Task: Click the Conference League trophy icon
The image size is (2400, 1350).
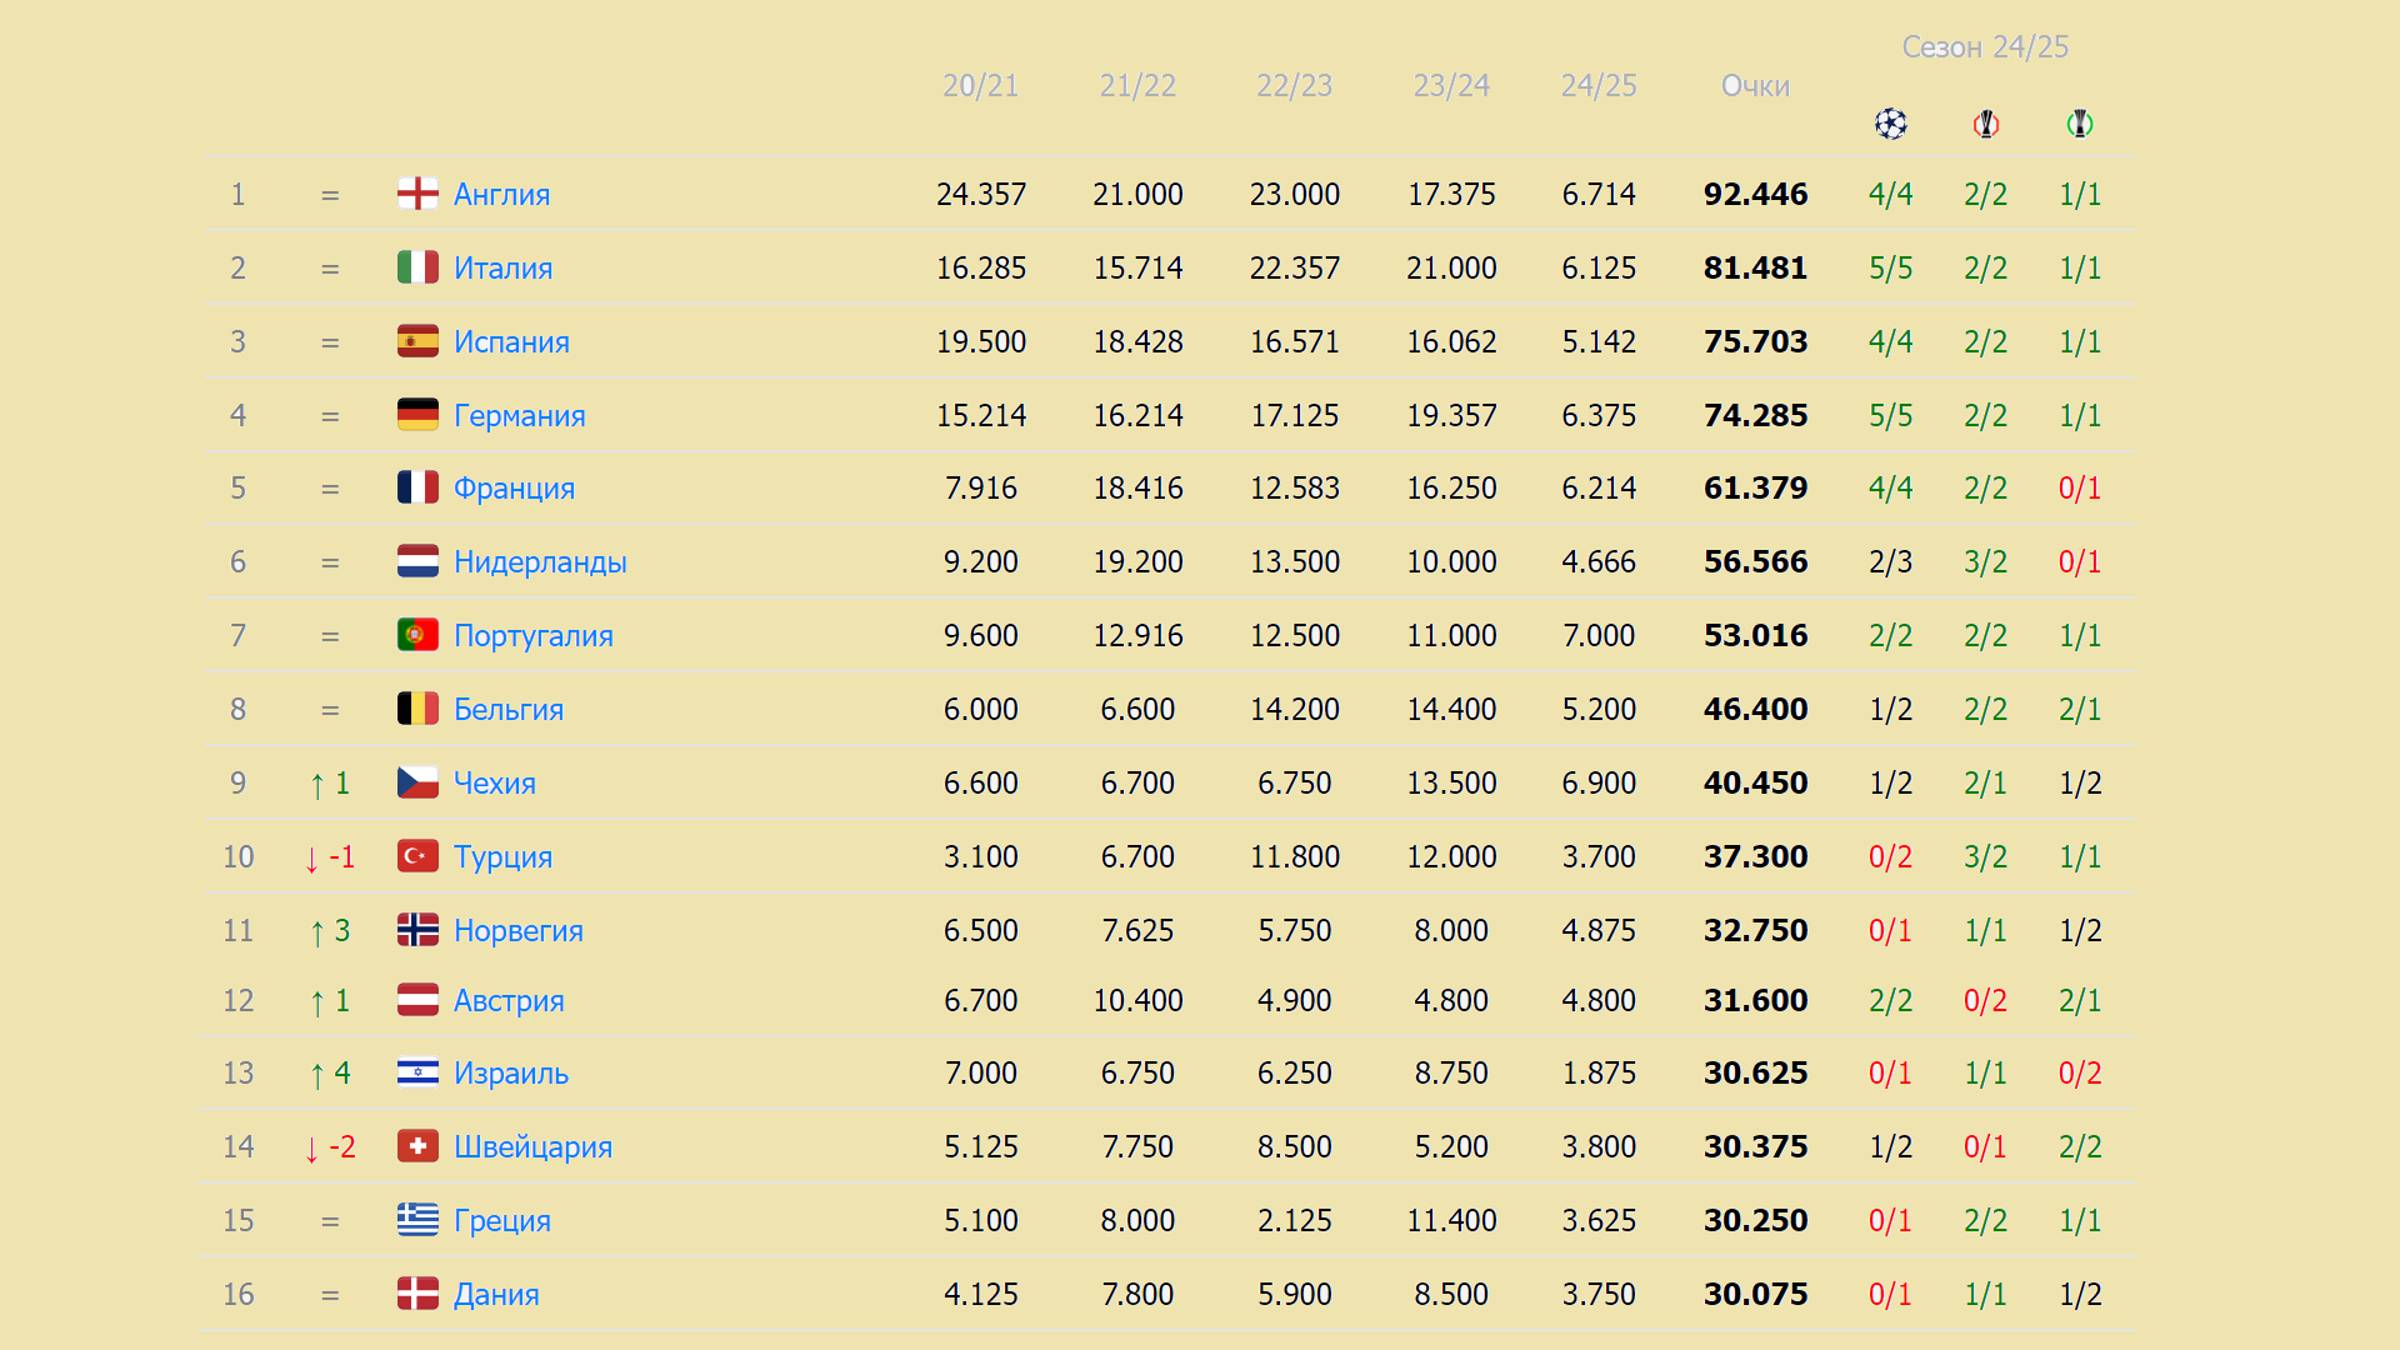Action: (2080, 124)
